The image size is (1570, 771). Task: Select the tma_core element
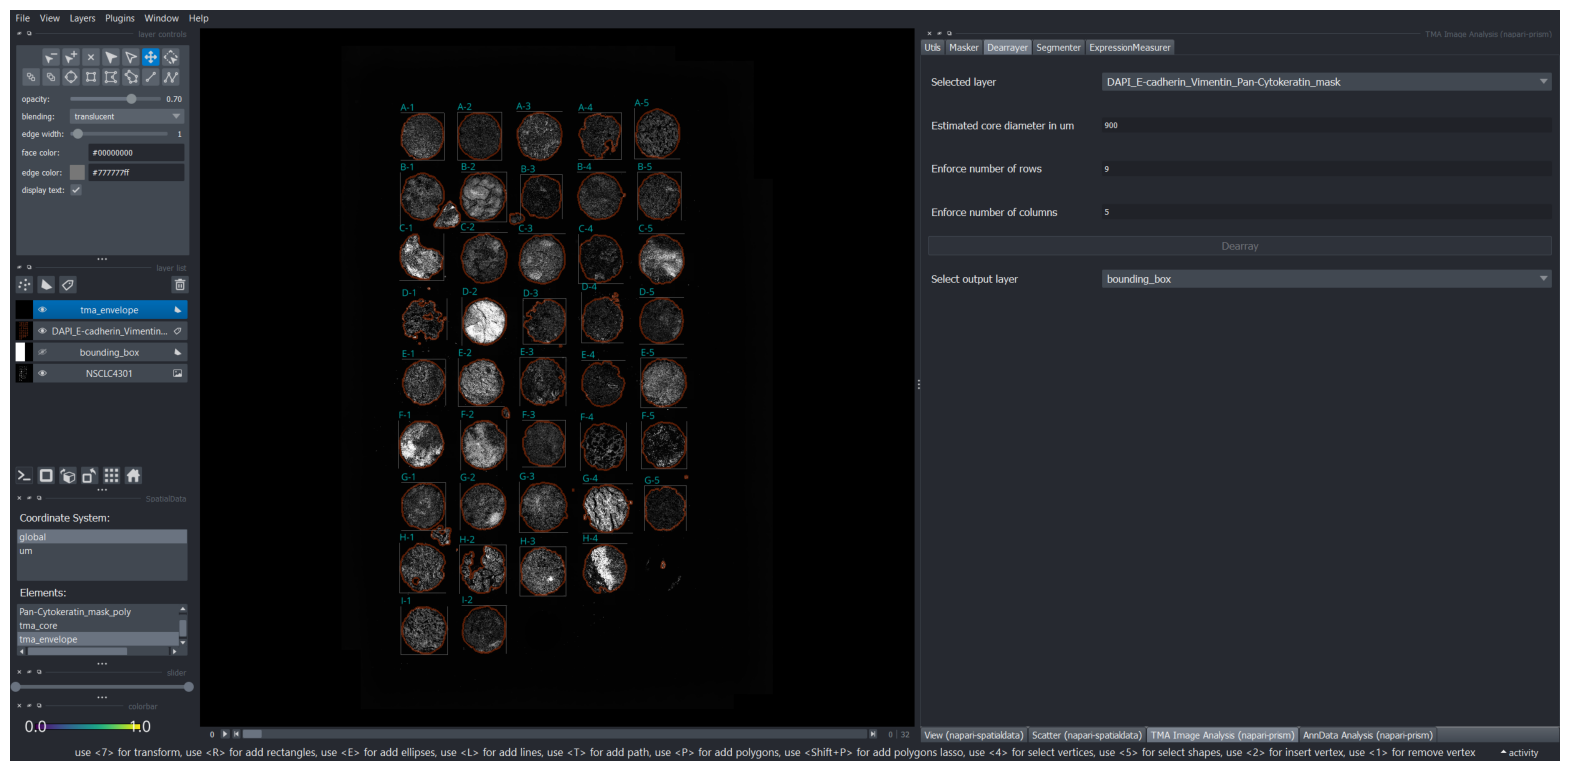coord(98,626)
